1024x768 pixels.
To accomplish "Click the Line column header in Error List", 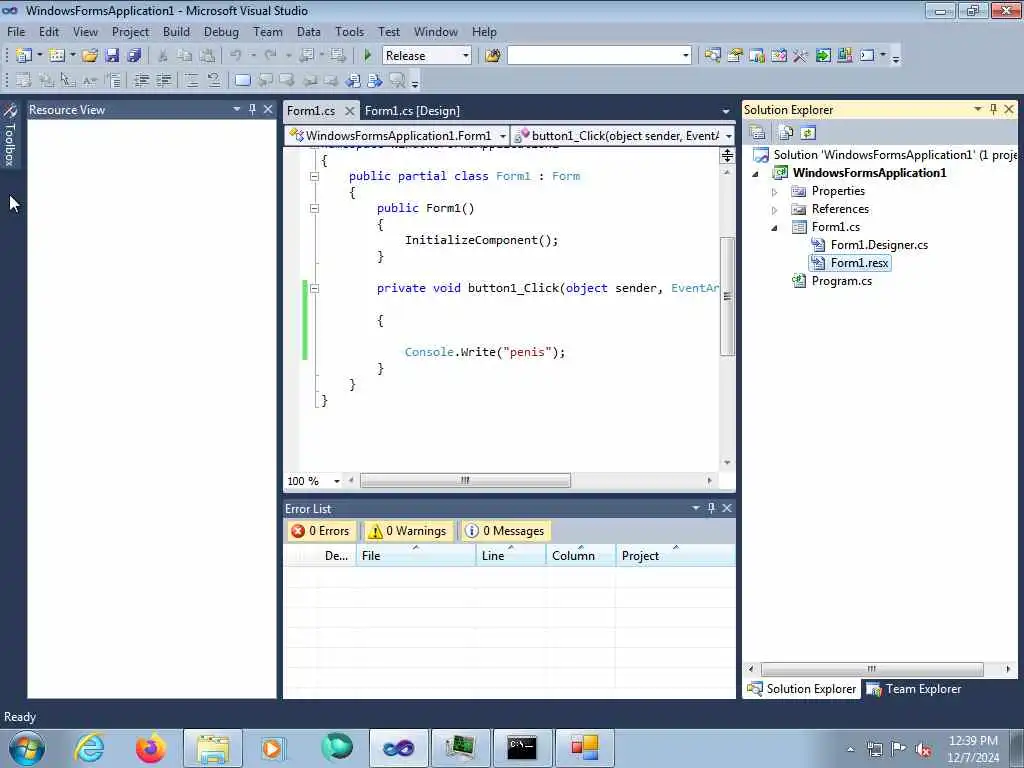I will tap(511, 556).
